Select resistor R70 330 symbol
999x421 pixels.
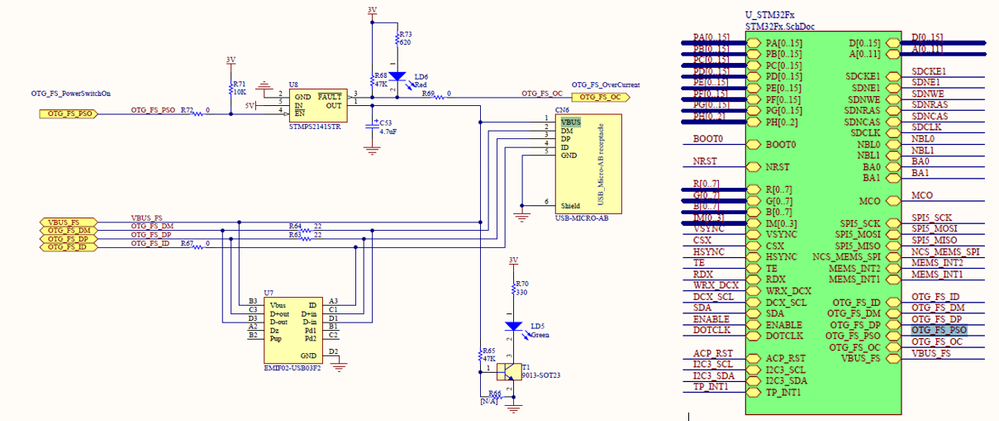[x=514, y=289]
